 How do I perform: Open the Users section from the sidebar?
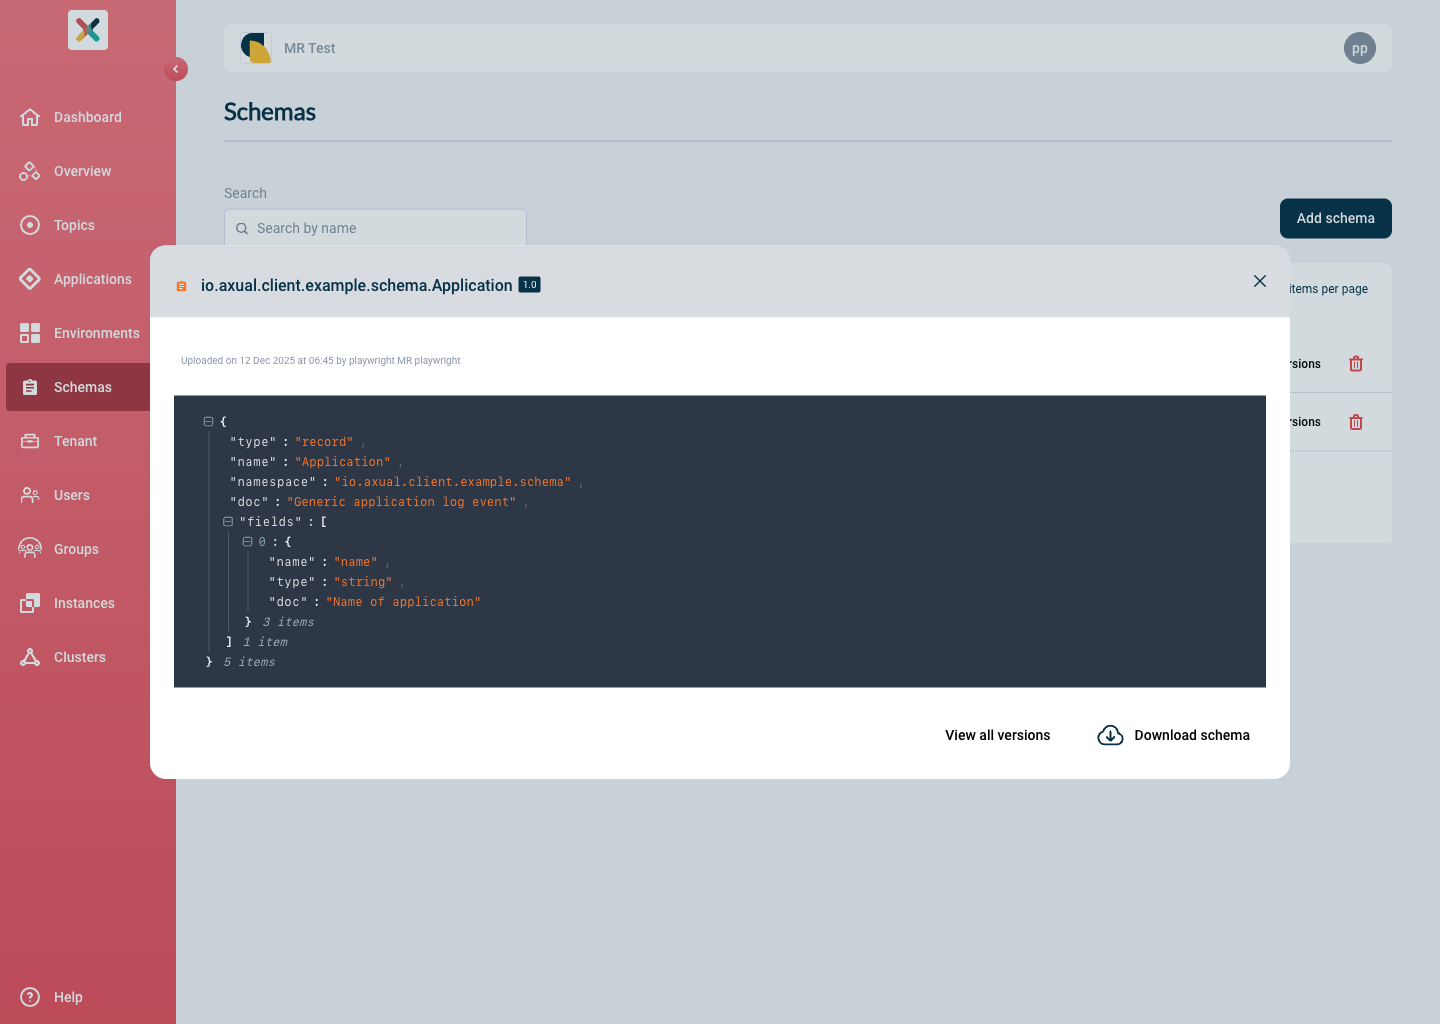(x=30, y=495)
